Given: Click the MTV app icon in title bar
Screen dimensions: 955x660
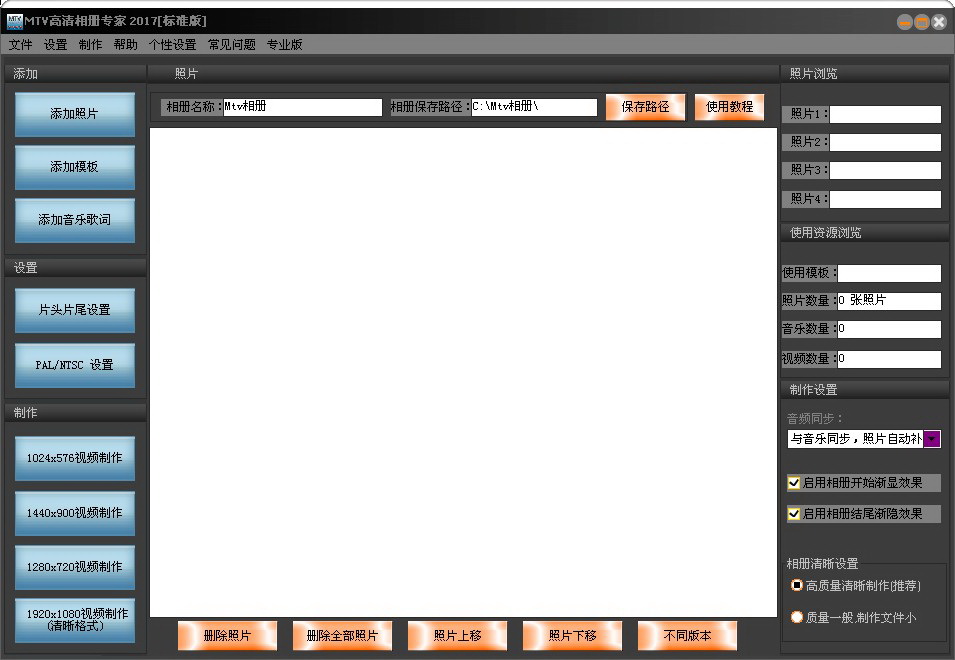Looking at the screenshot, I should tap(15, 21).
